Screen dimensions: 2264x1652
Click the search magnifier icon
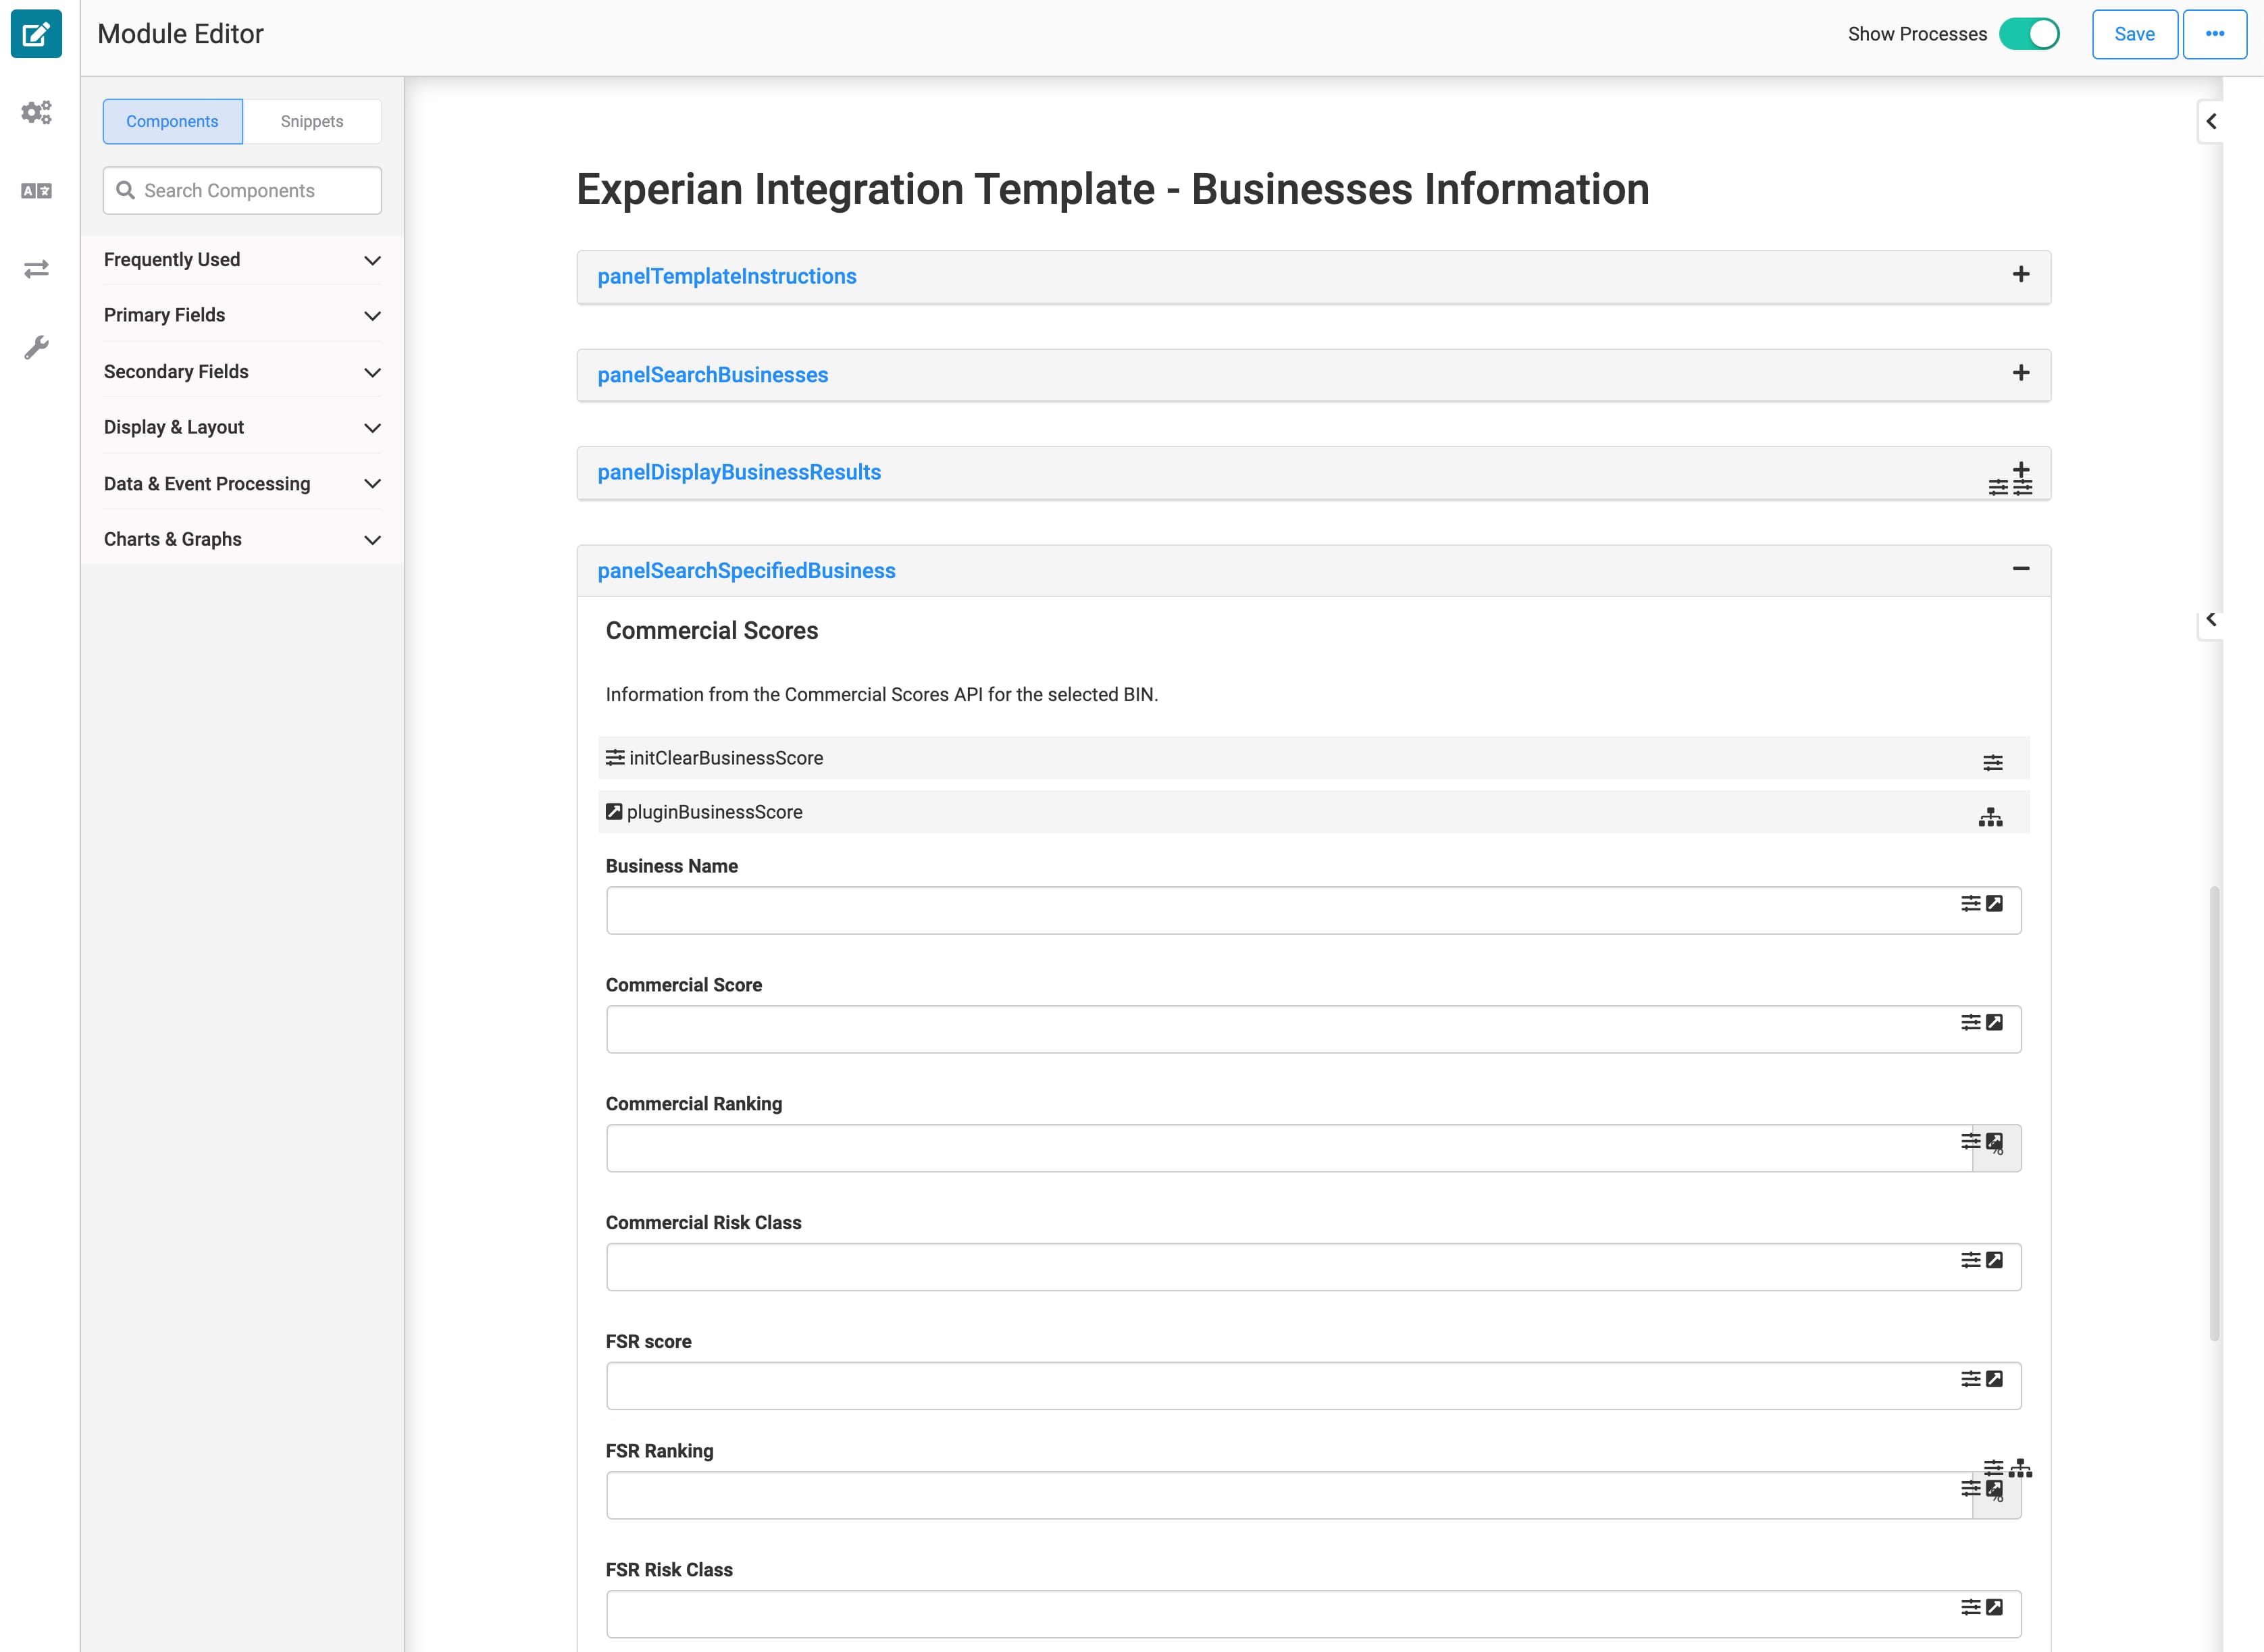coord(125,190)
